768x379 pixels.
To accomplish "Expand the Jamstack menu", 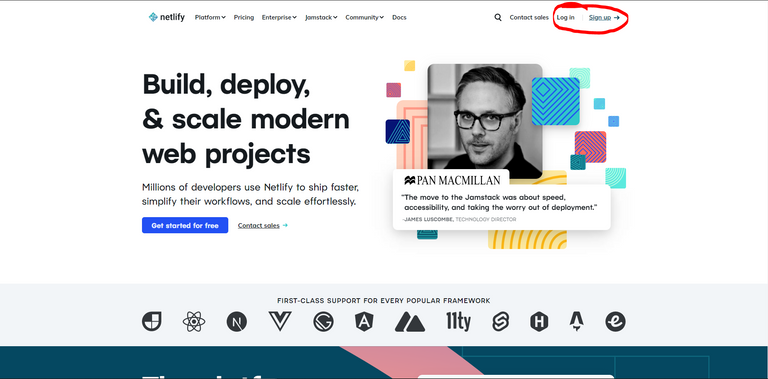I will click(321, 17).
